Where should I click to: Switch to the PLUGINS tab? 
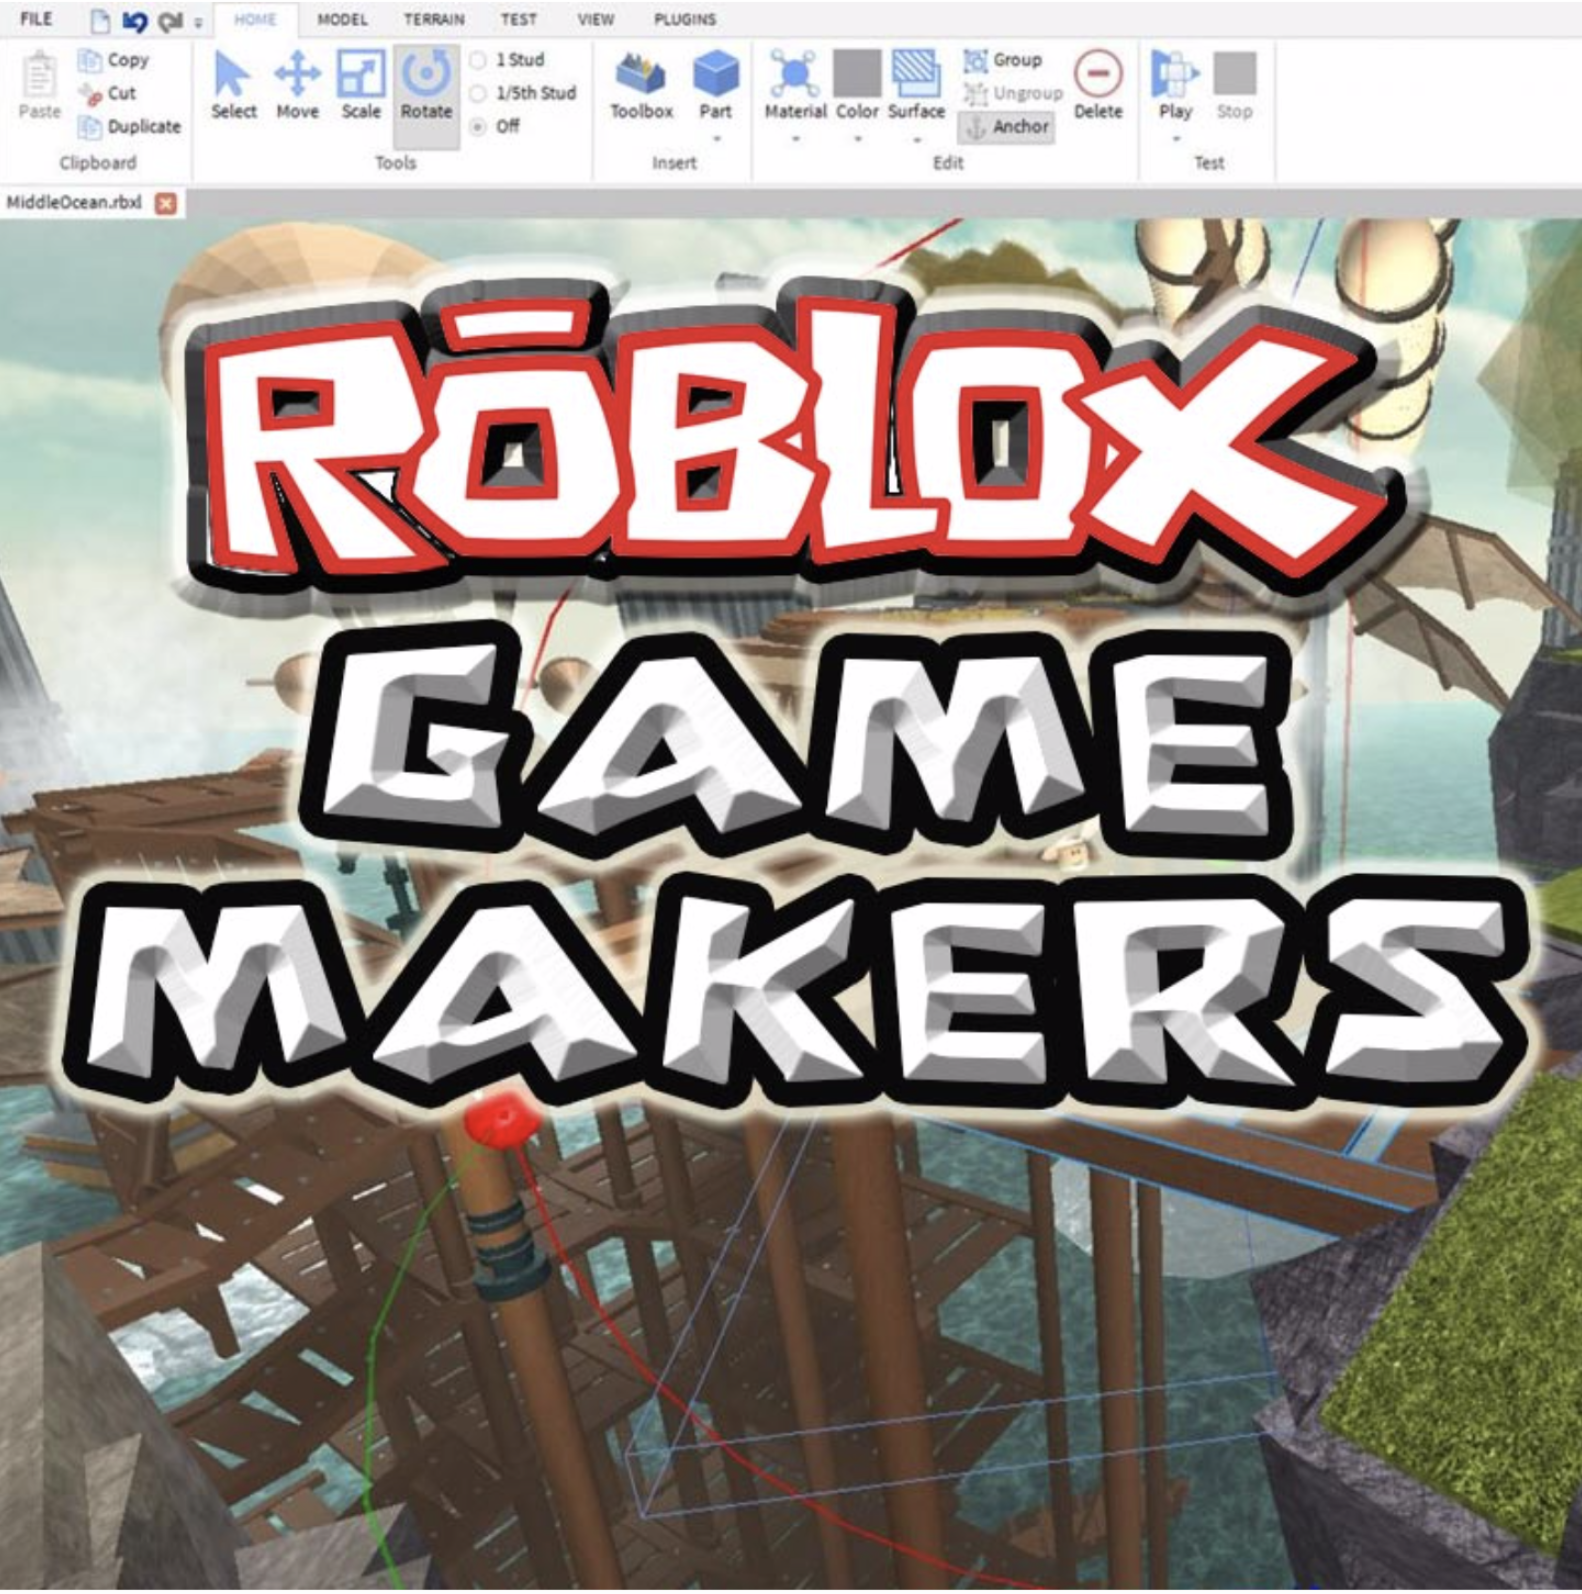(x=685, y=19)
